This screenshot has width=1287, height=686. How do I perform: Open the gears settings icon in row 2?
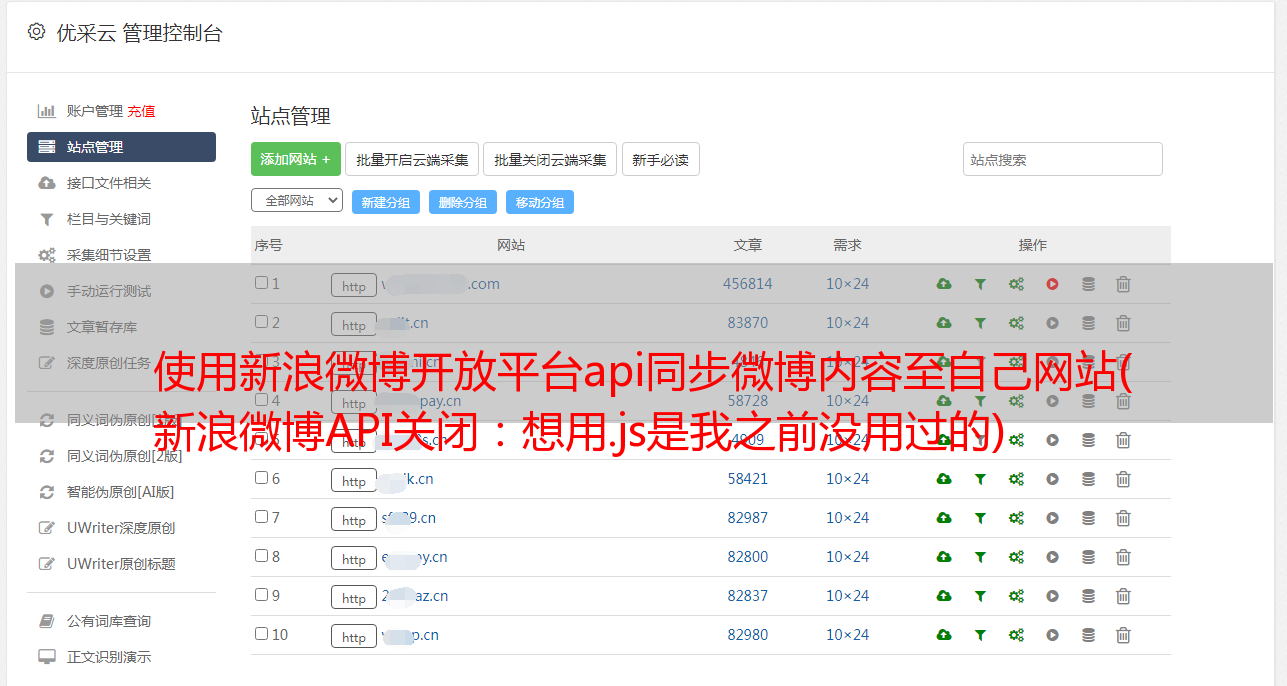coord(1016,323)
